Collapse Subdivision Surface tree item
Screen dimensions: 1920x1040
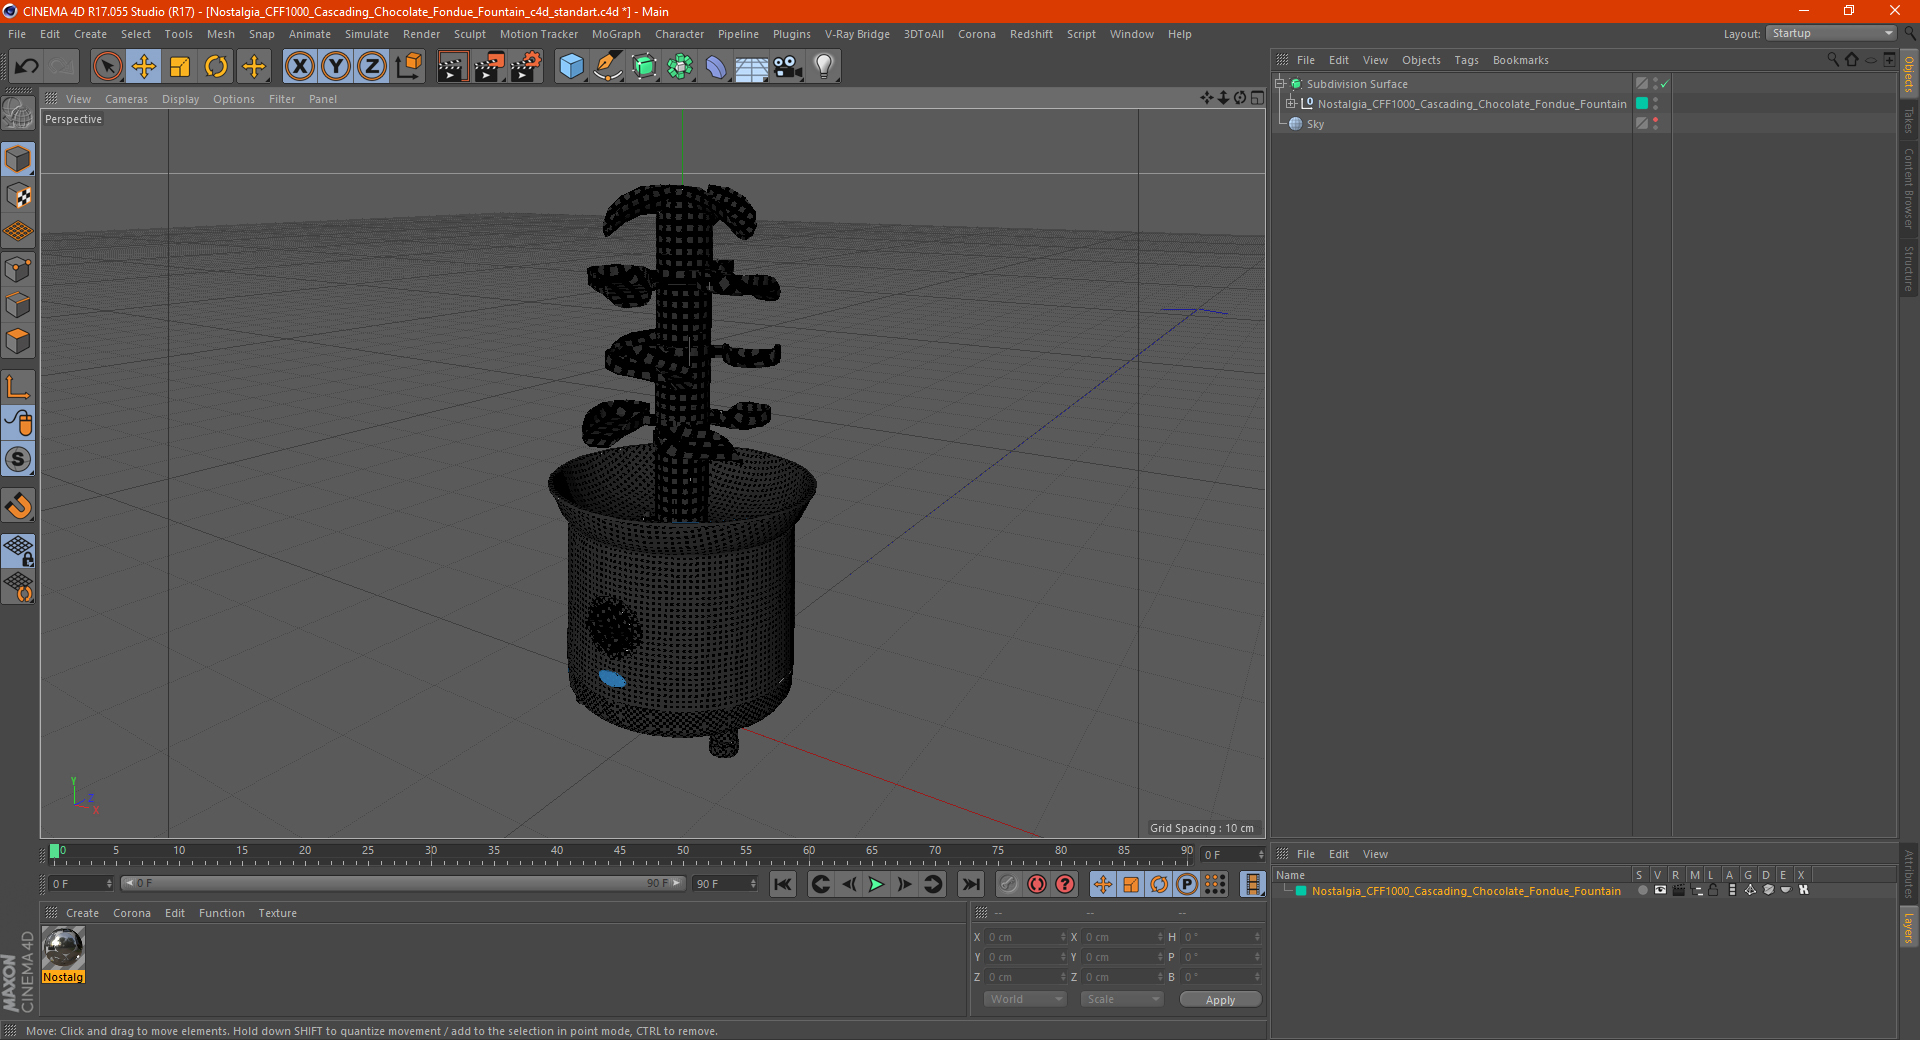1280,84
